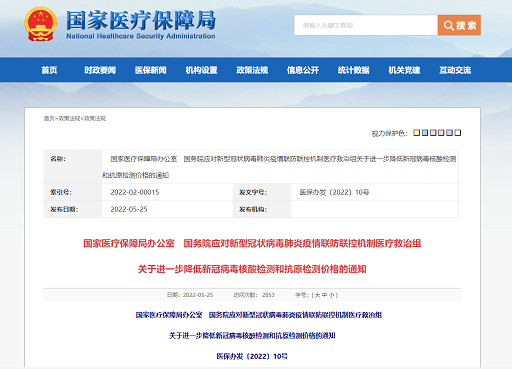Click the national emblem logo

click(40, 24)
